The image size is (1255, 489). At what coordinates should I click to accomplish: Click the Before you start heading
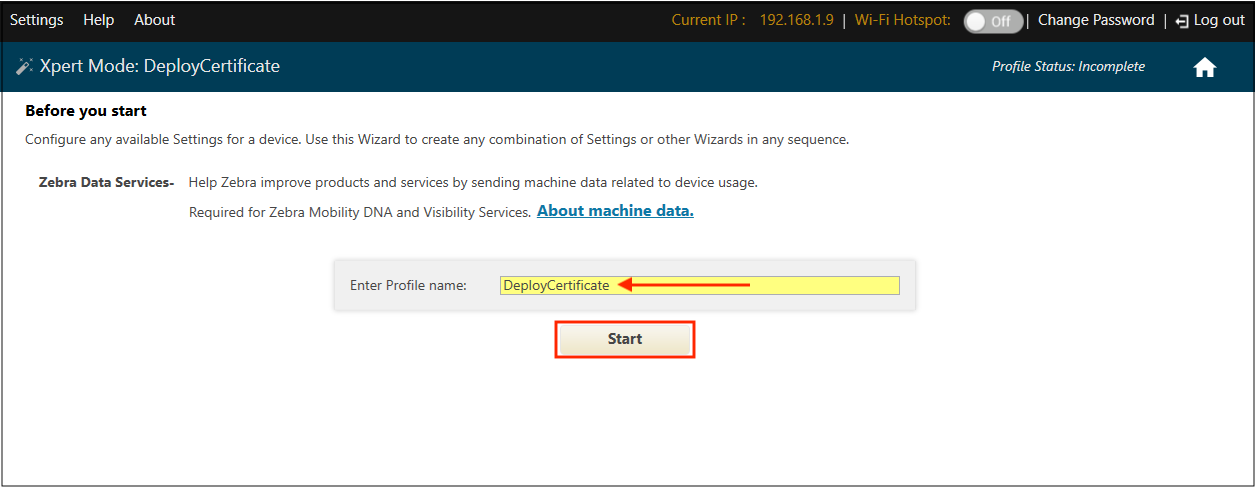pyautogui.click(x=86, y=111)
